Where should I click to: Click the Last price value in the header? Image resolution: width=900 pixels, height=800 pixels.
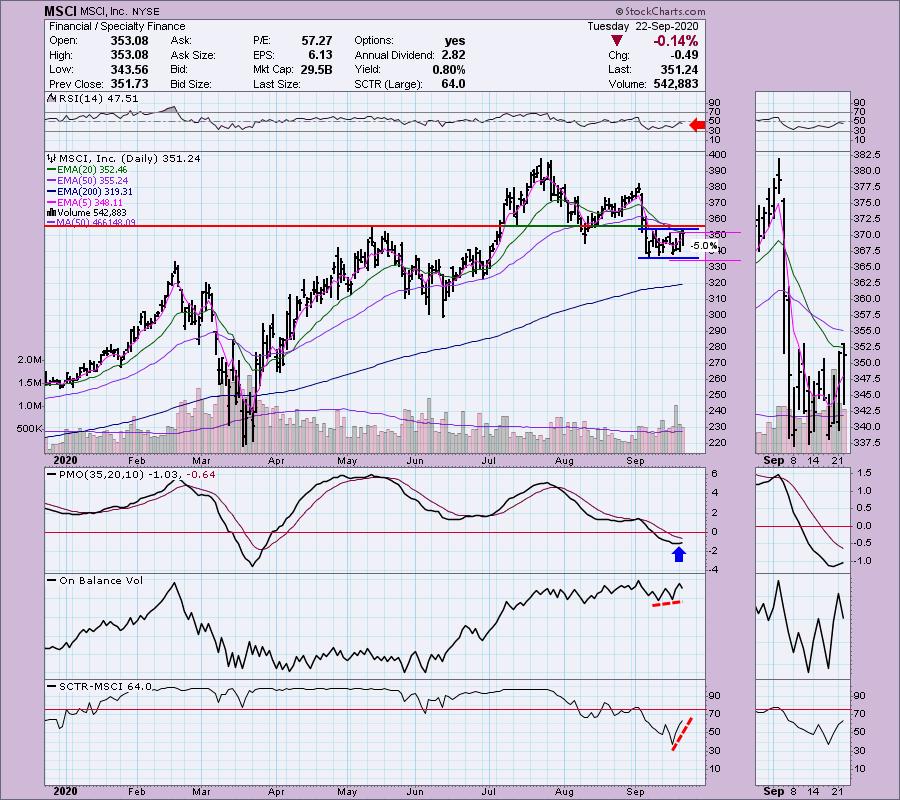tap(680, 69)
